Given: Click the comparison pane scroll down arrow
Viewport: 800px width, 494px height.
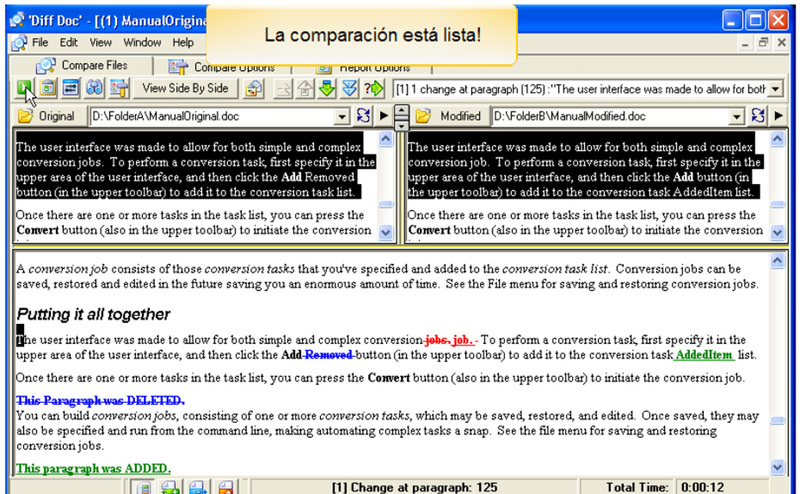Looking at the screenshot, I should click(x=777, y=467).
